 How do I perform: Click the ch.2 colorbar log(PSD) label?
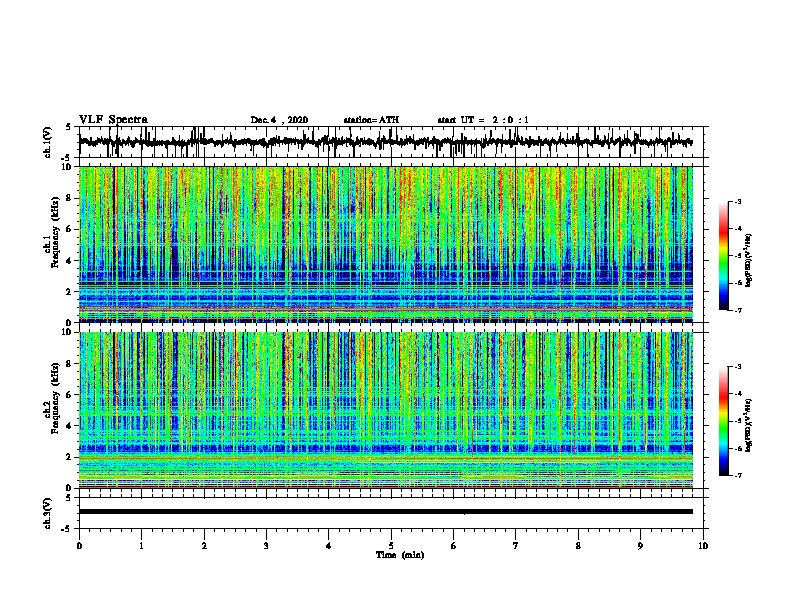point(749,426)
